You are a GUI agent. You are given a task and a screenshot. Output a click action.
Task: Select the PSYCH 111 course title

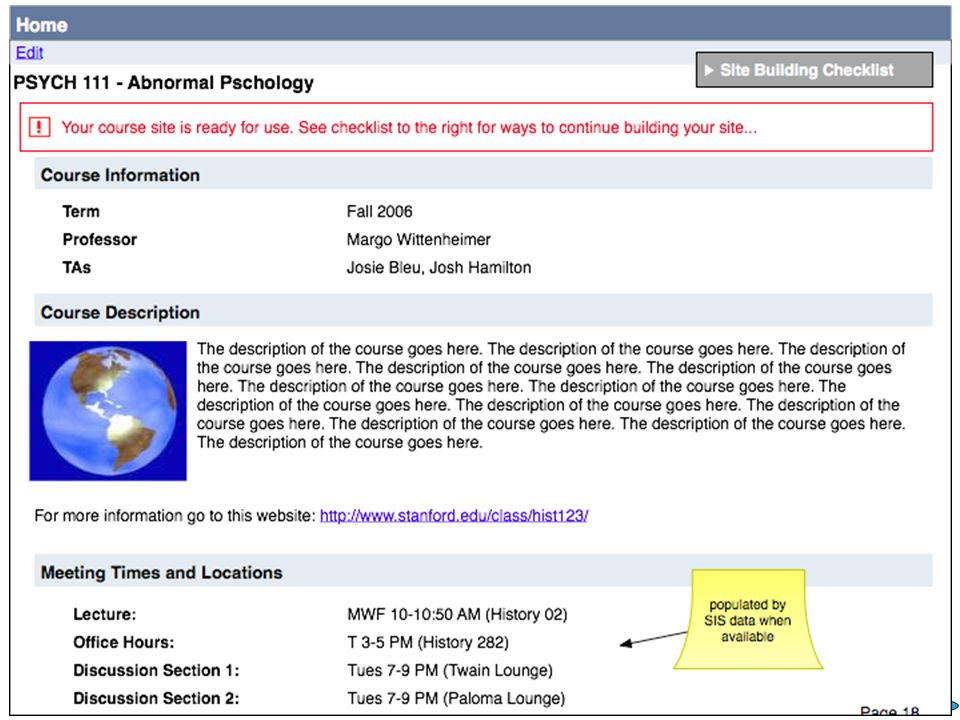pyautogui.click(x=163, y=83)
